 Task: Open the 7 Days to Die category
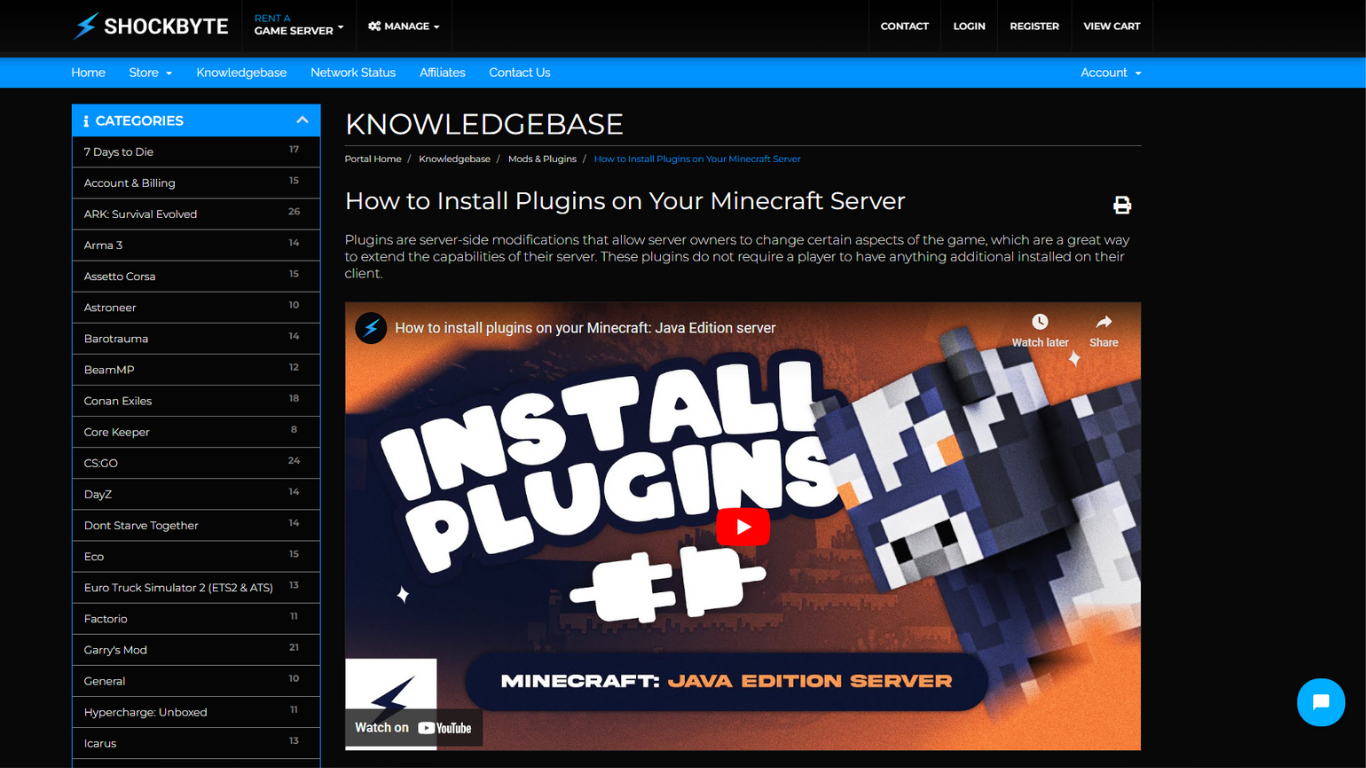click(x=196, y=152)
